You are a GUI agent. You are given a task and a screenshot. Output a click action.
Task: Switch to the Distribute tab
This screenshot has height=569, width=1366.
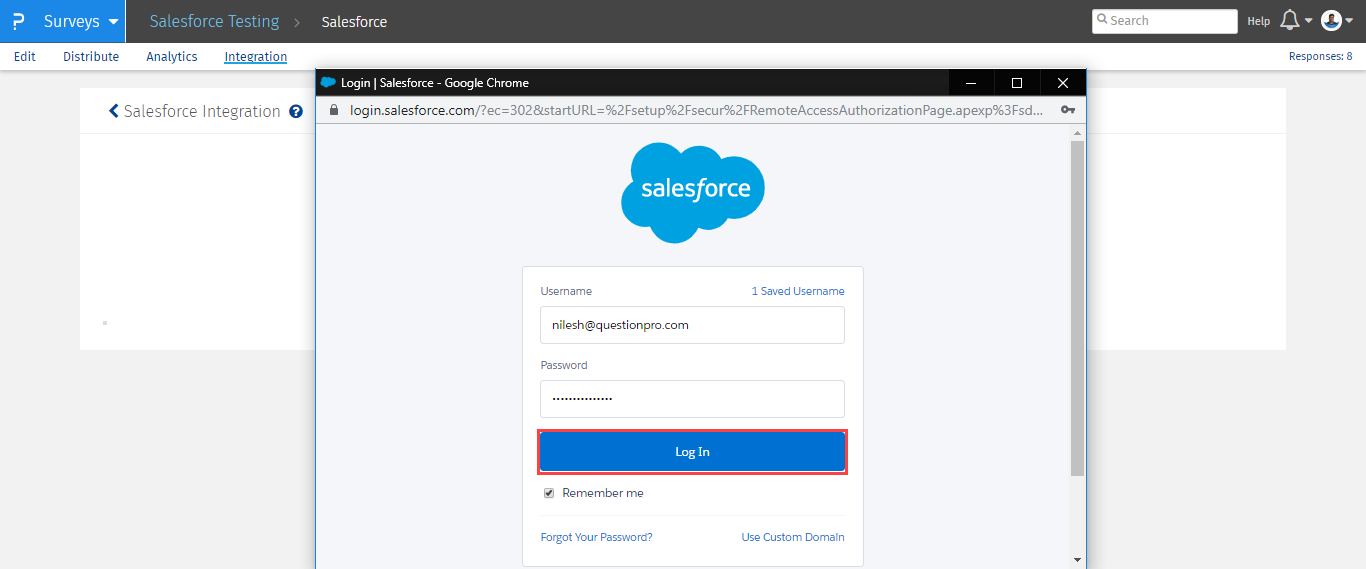(91, 57)
